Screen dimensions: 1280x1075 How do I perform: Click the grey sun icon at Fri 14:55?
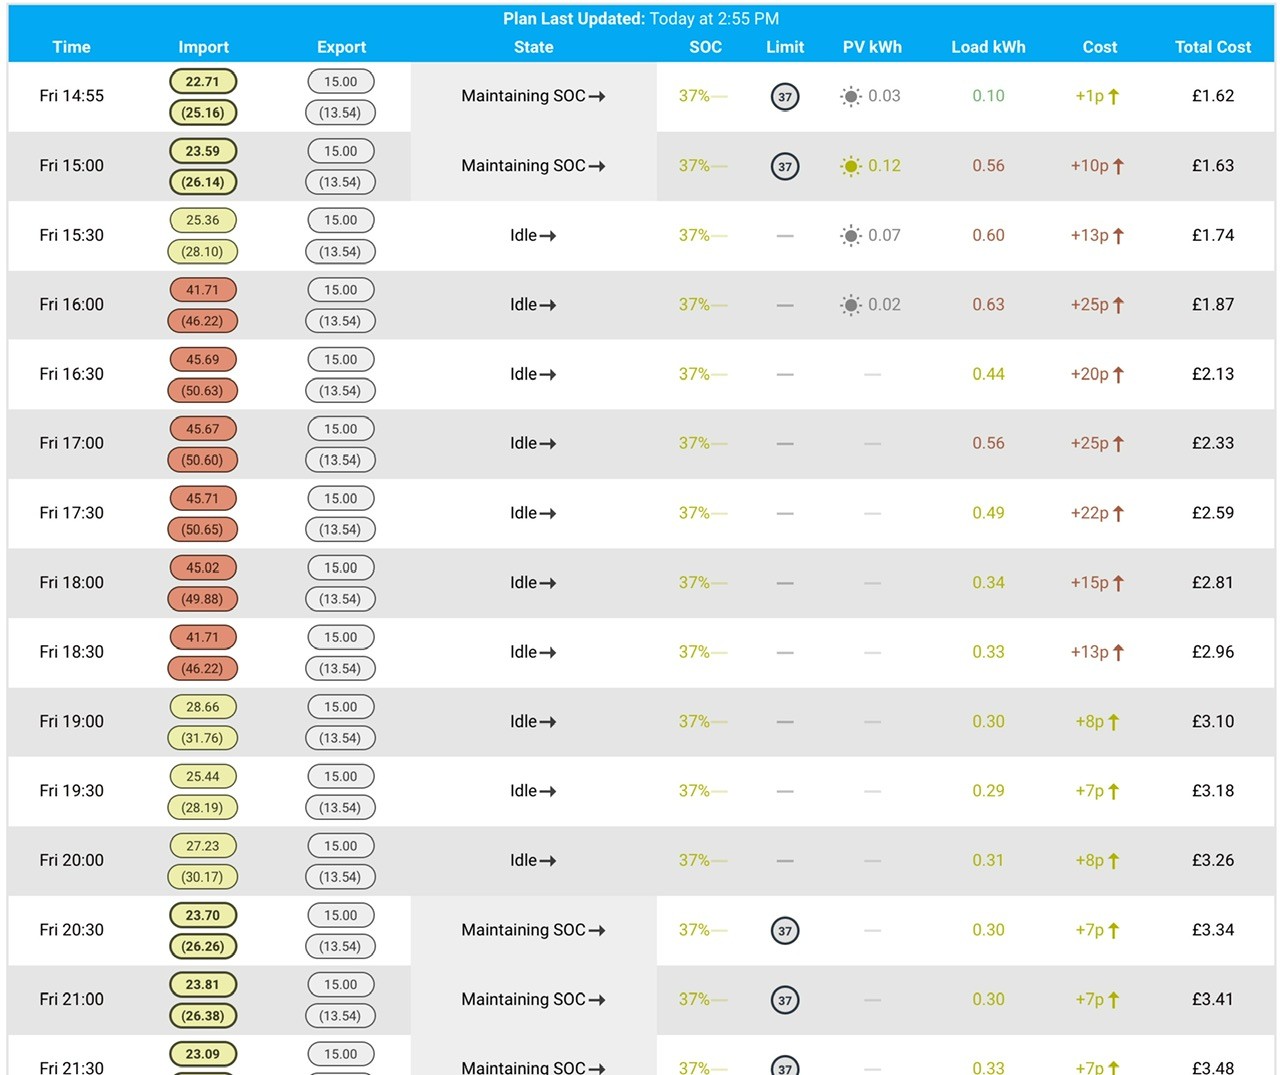click(x=850, y=96)
